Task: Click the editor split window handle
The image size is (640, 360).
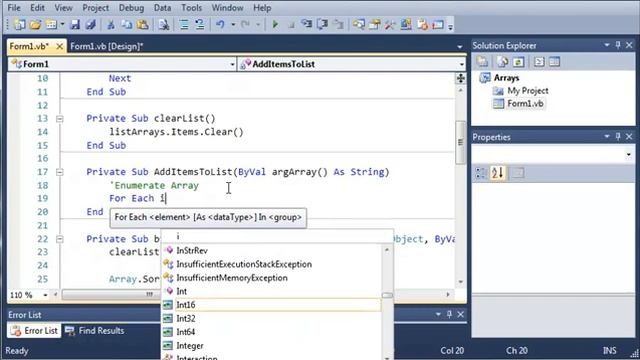Action: coord(460,78)
